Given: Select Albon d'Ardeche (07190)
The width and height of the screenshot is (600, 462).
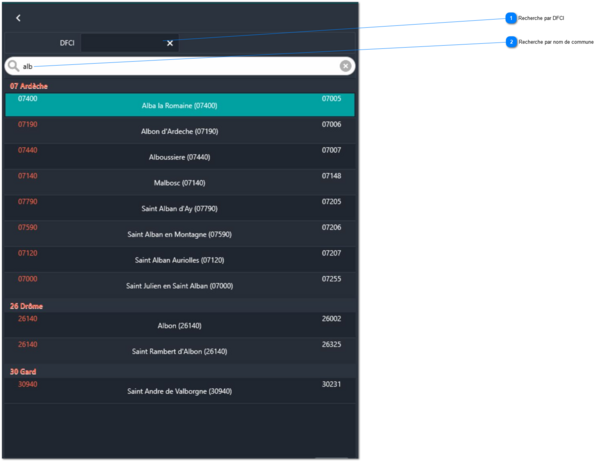Looking at the screenshot, I should (x=180, y=131).
